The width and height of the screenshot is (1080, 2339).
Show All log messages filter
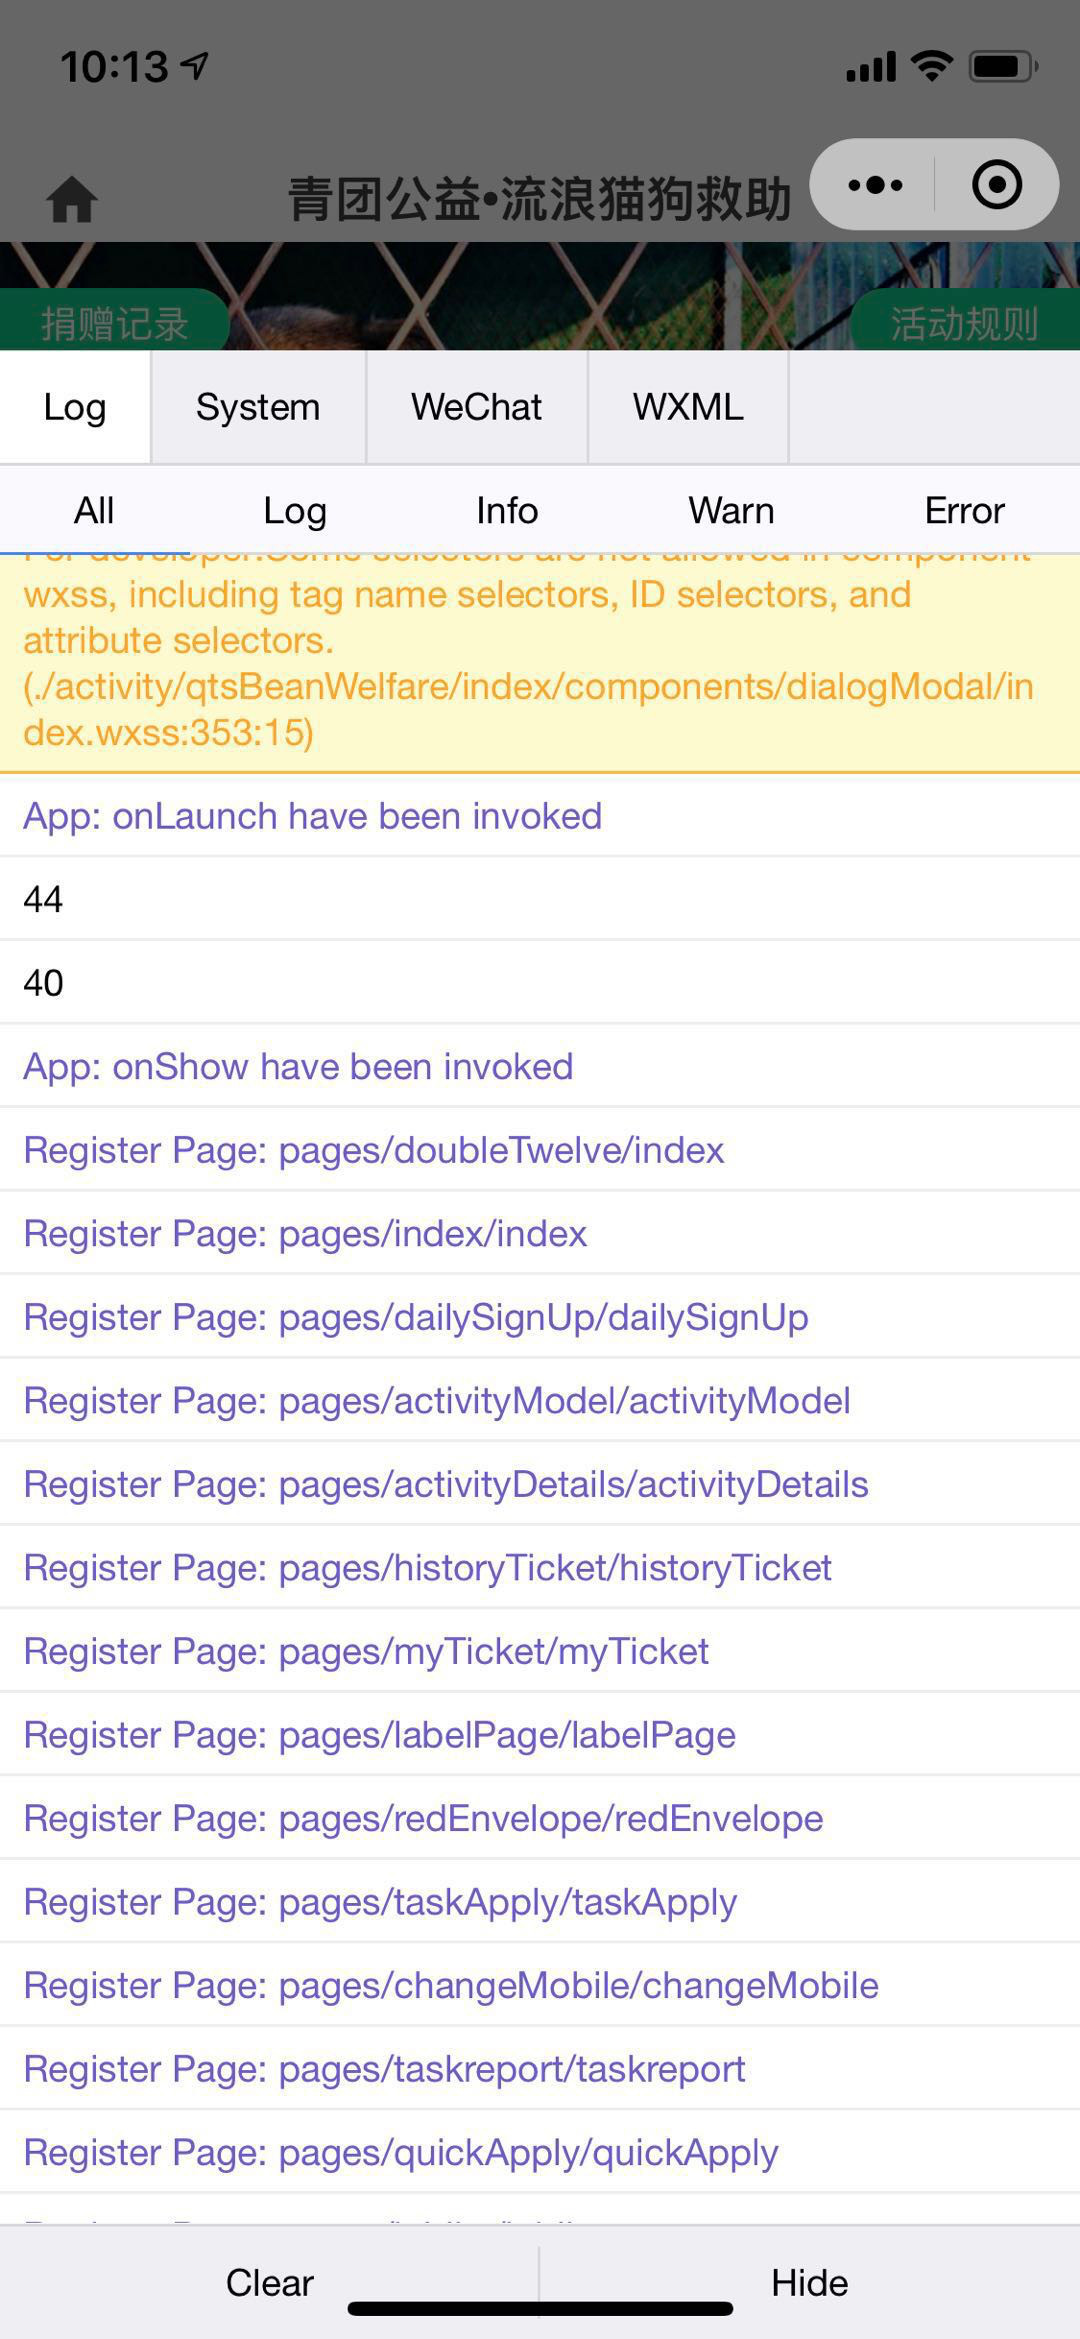coord(94,511)
